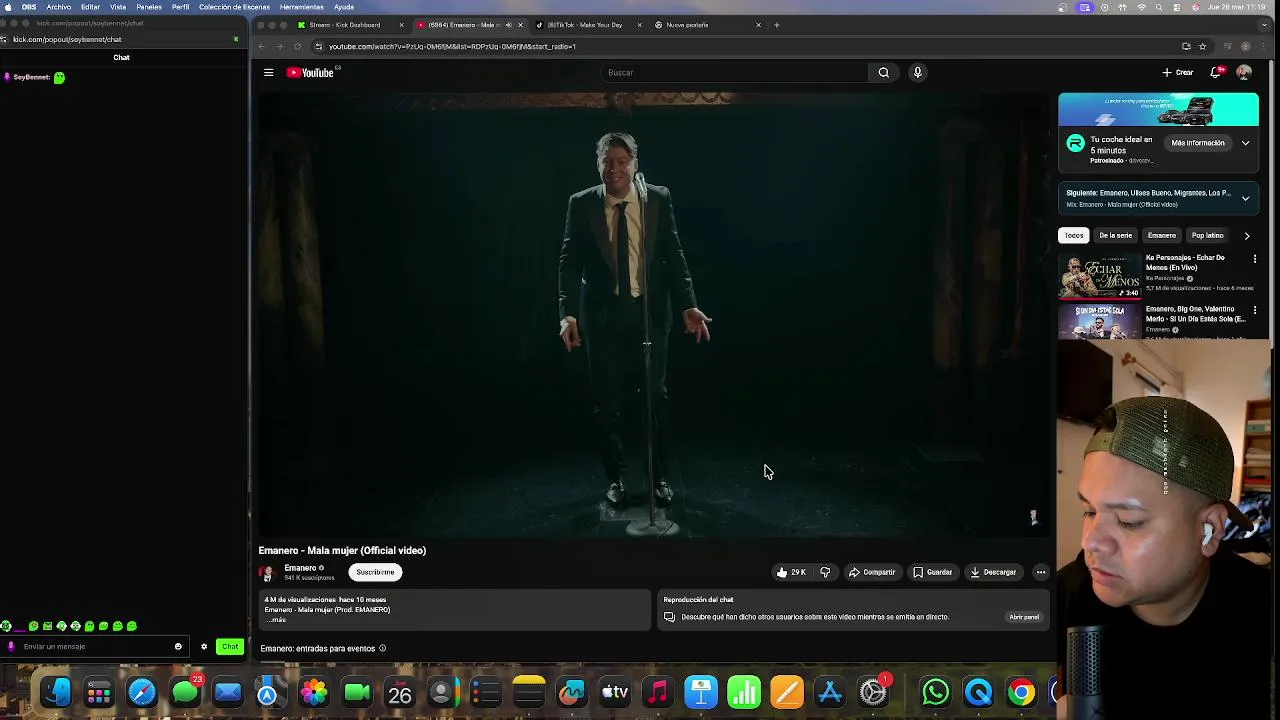
Task: Expand the Mix playlist queue panel
Action: tap(1245, 198)
